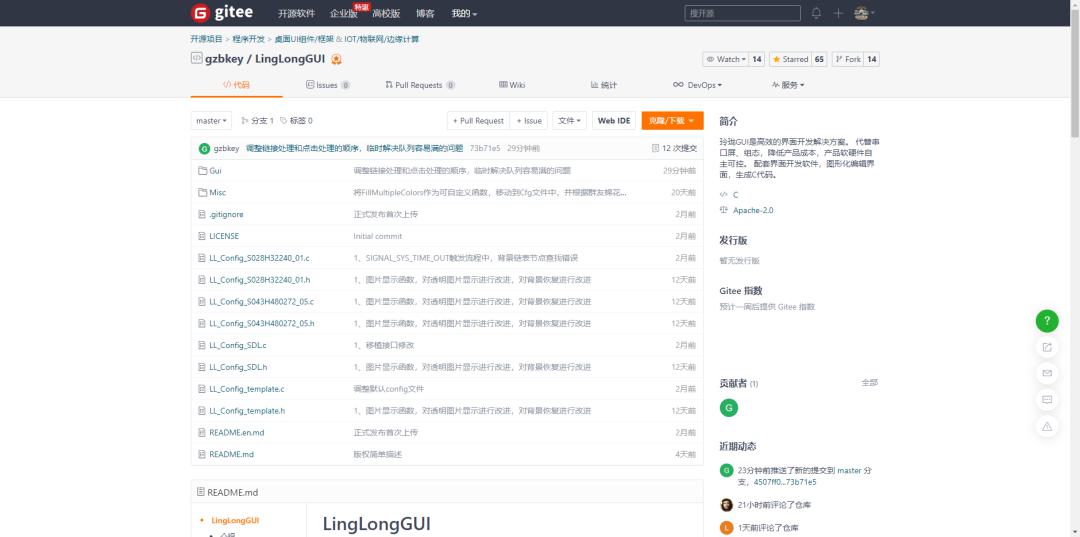Open LL_Config_S028H32240_01.c file
This screenshot has height=537, width=1080.
point(260,257)
